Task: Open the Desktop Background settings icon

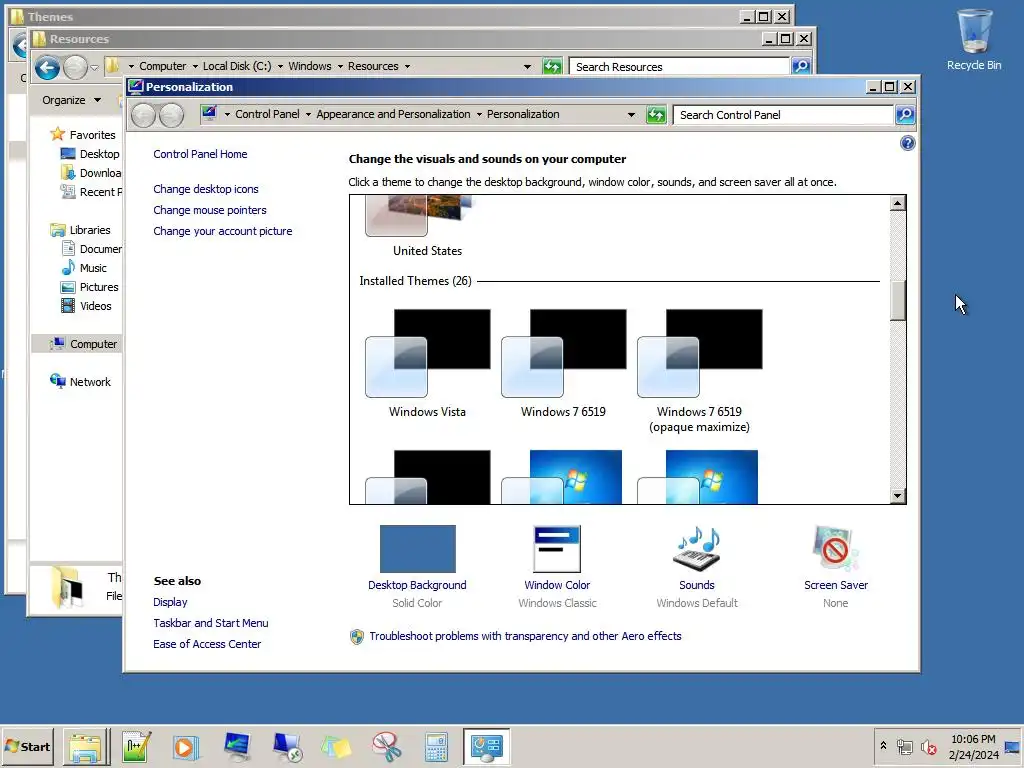Action: coord(417,549)
